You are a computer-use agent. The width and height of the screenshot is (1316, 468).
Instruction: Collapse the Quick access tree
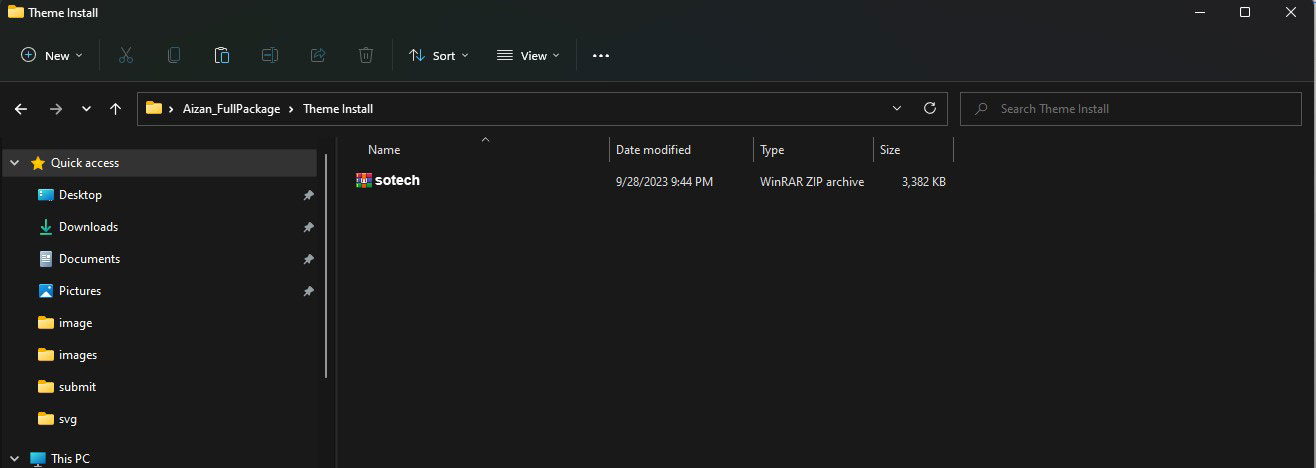click(x=15, y=163)
